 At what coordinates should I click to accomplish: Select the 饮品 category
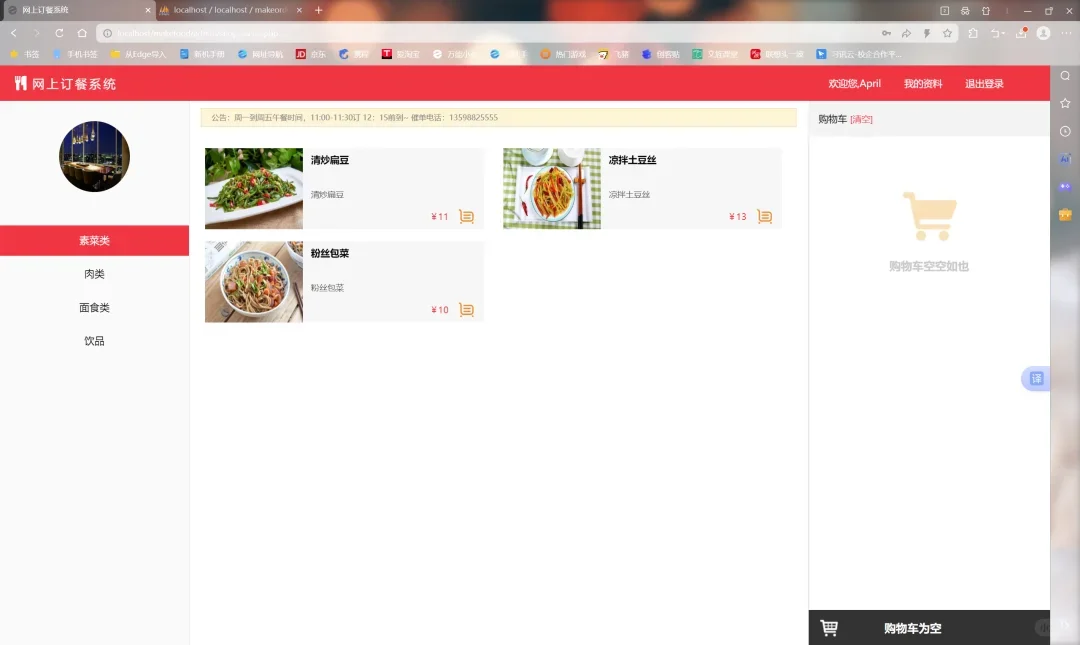click(x=94, y=340)
